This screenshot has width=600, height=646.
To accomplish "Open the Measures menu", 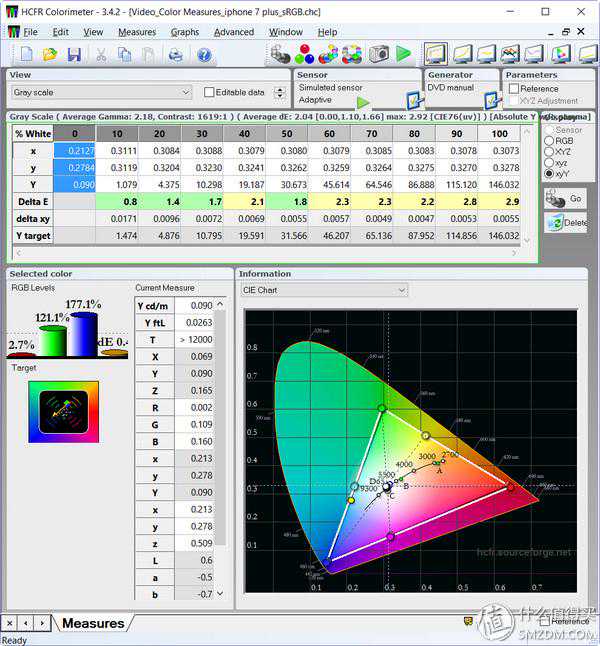I will (x=136, y=32).
